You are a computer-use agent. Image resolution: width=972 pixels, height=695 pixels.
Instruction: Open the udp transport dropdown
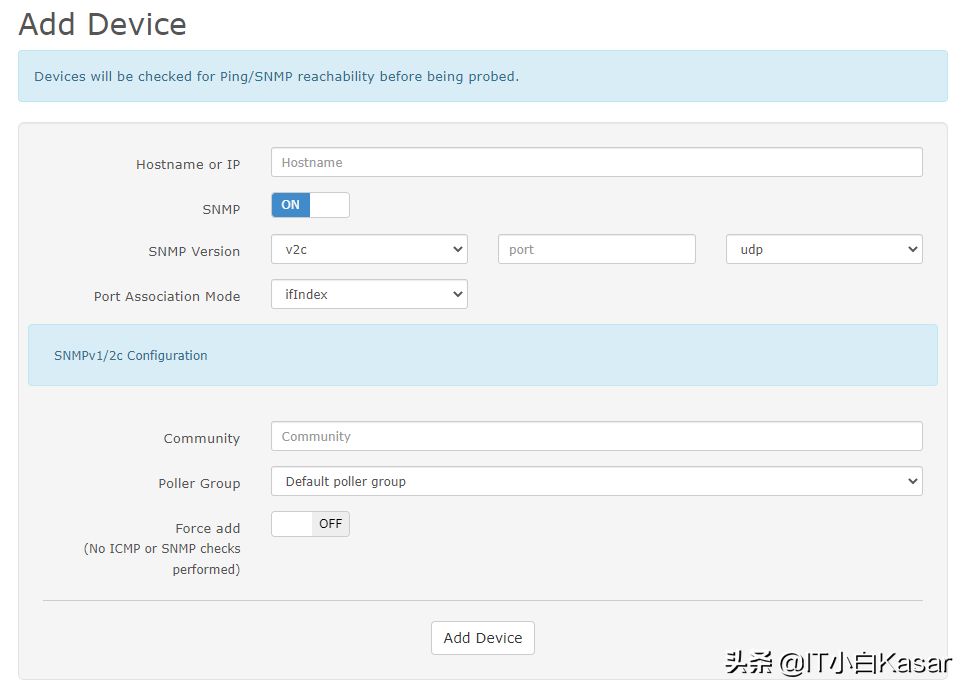point(824,249)
